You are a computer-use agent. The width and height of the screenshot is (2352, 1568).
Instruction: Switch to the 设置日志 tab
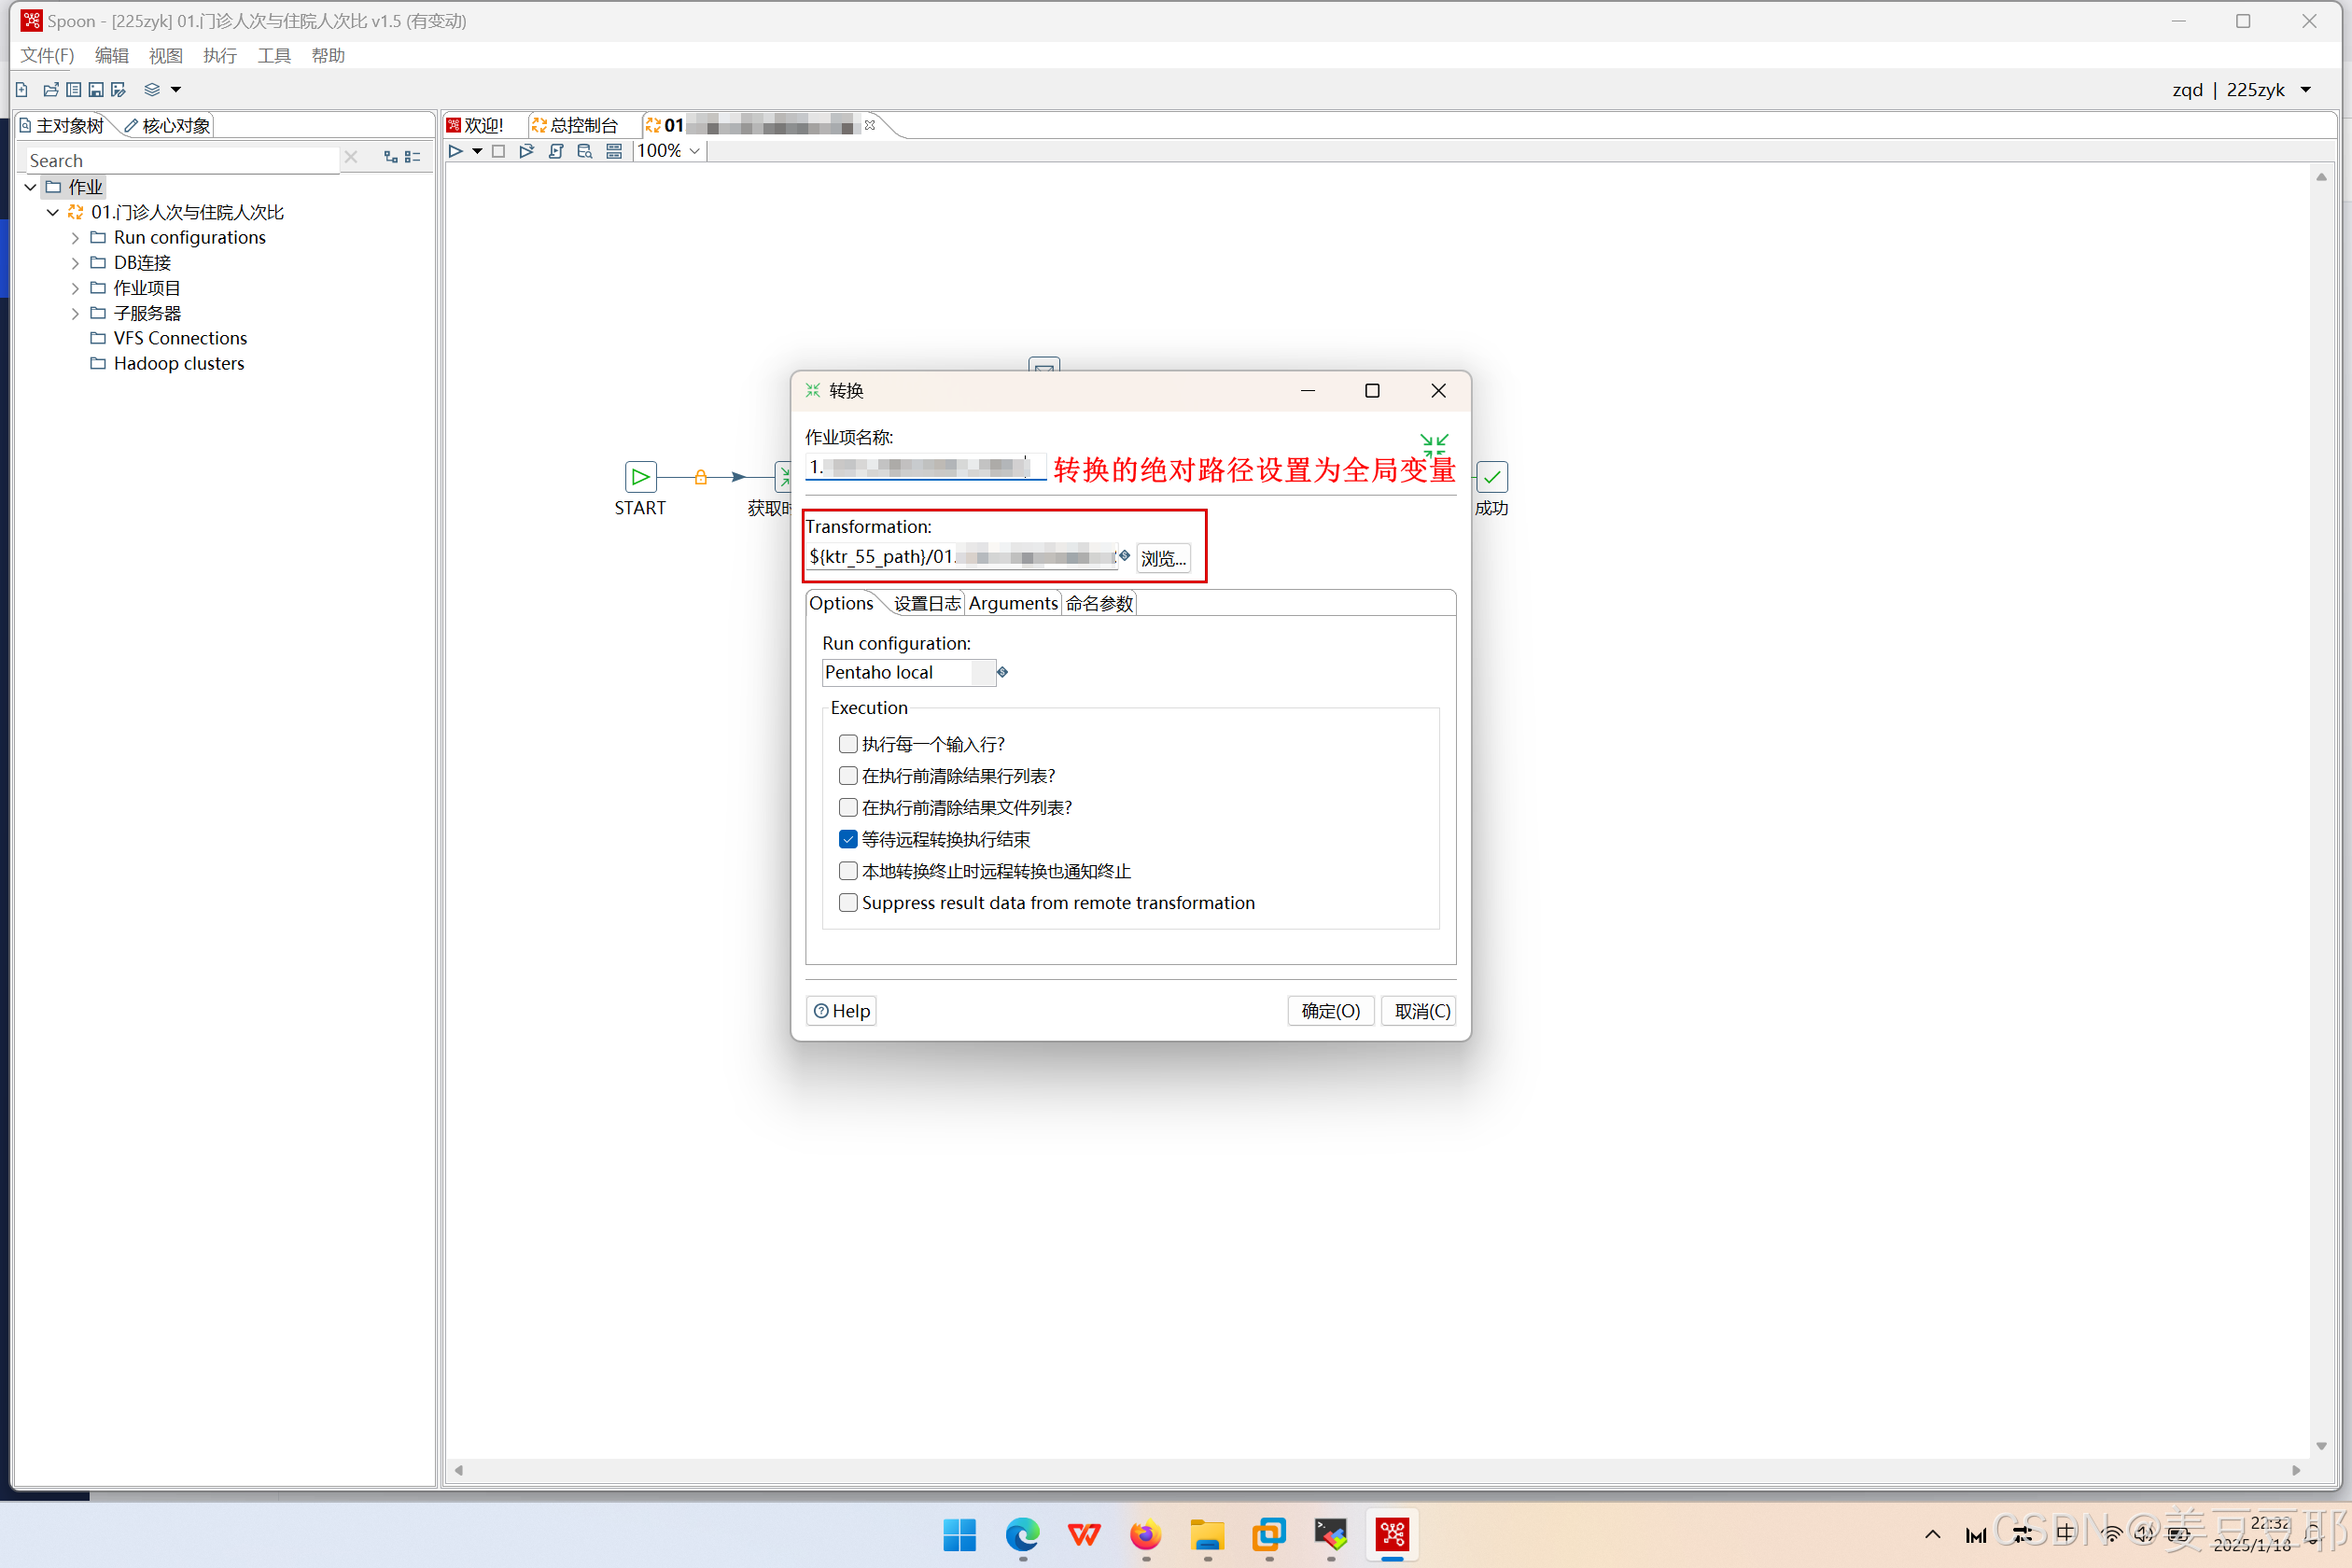pos(926,604)
